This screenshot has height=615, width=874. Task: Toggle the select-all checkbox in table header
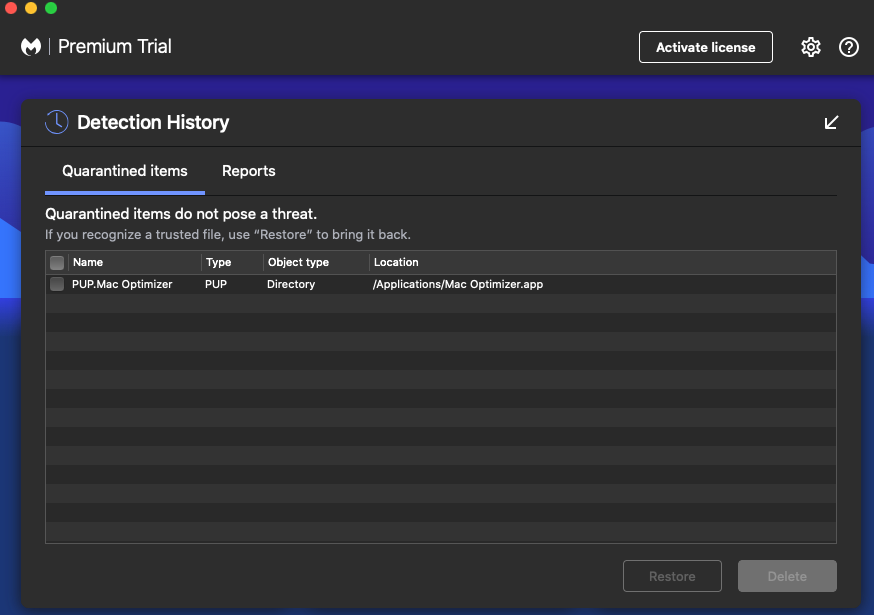pyautogui.click(x=57, y=263)
